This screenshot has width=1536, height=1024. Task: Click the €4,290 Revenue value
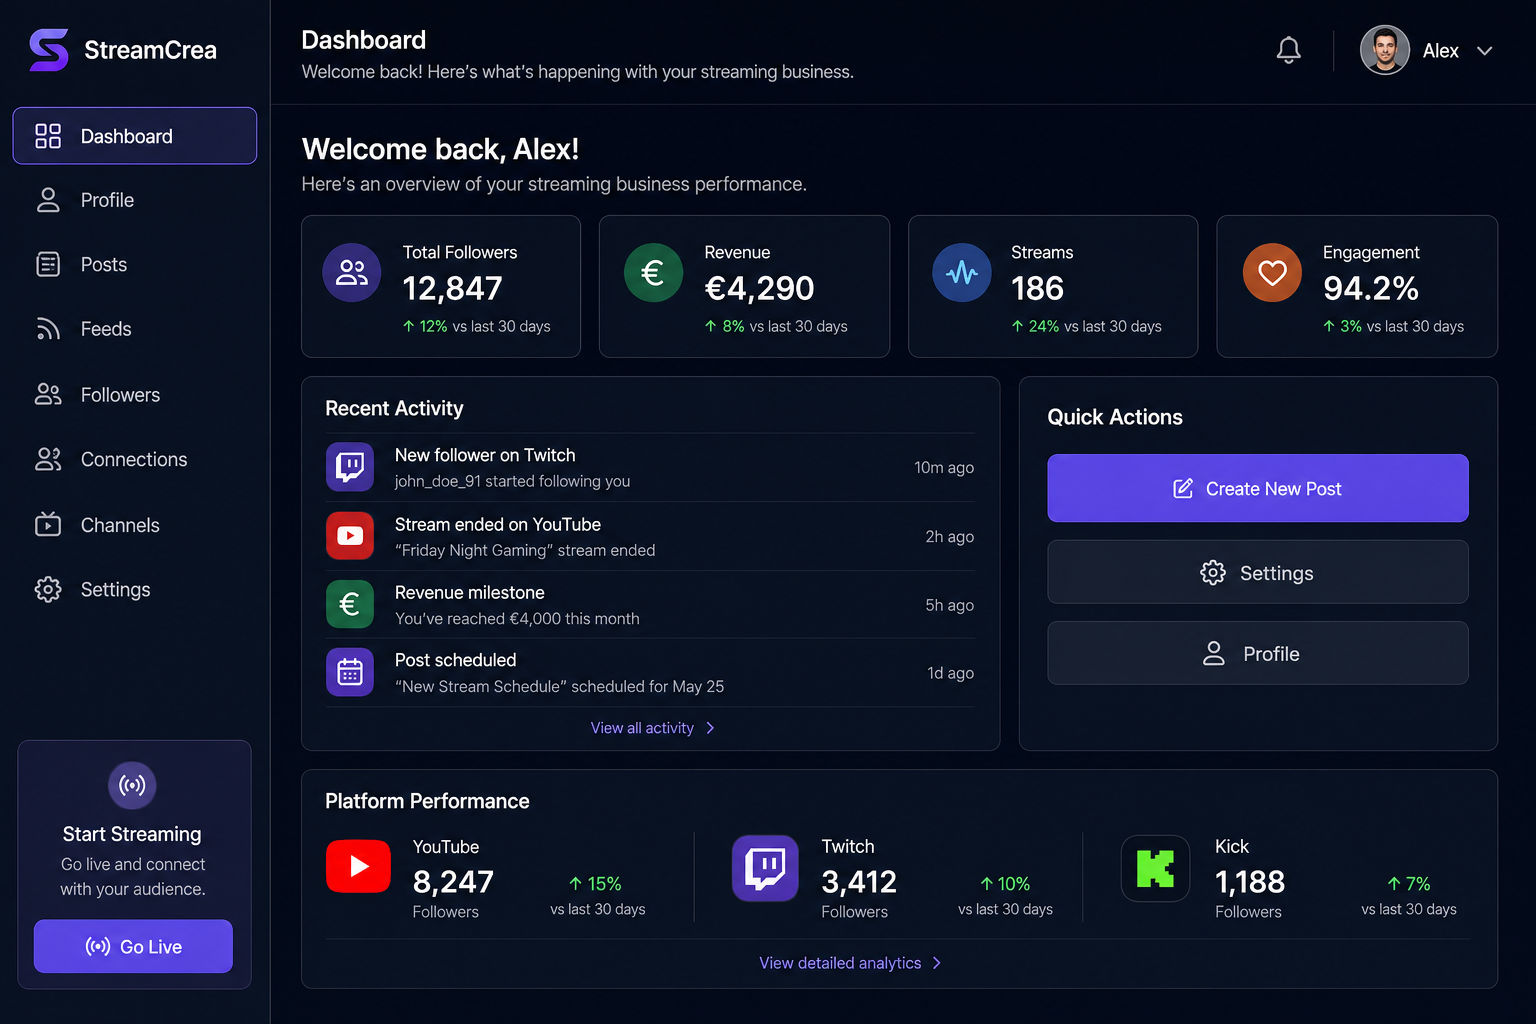point(759,289)
